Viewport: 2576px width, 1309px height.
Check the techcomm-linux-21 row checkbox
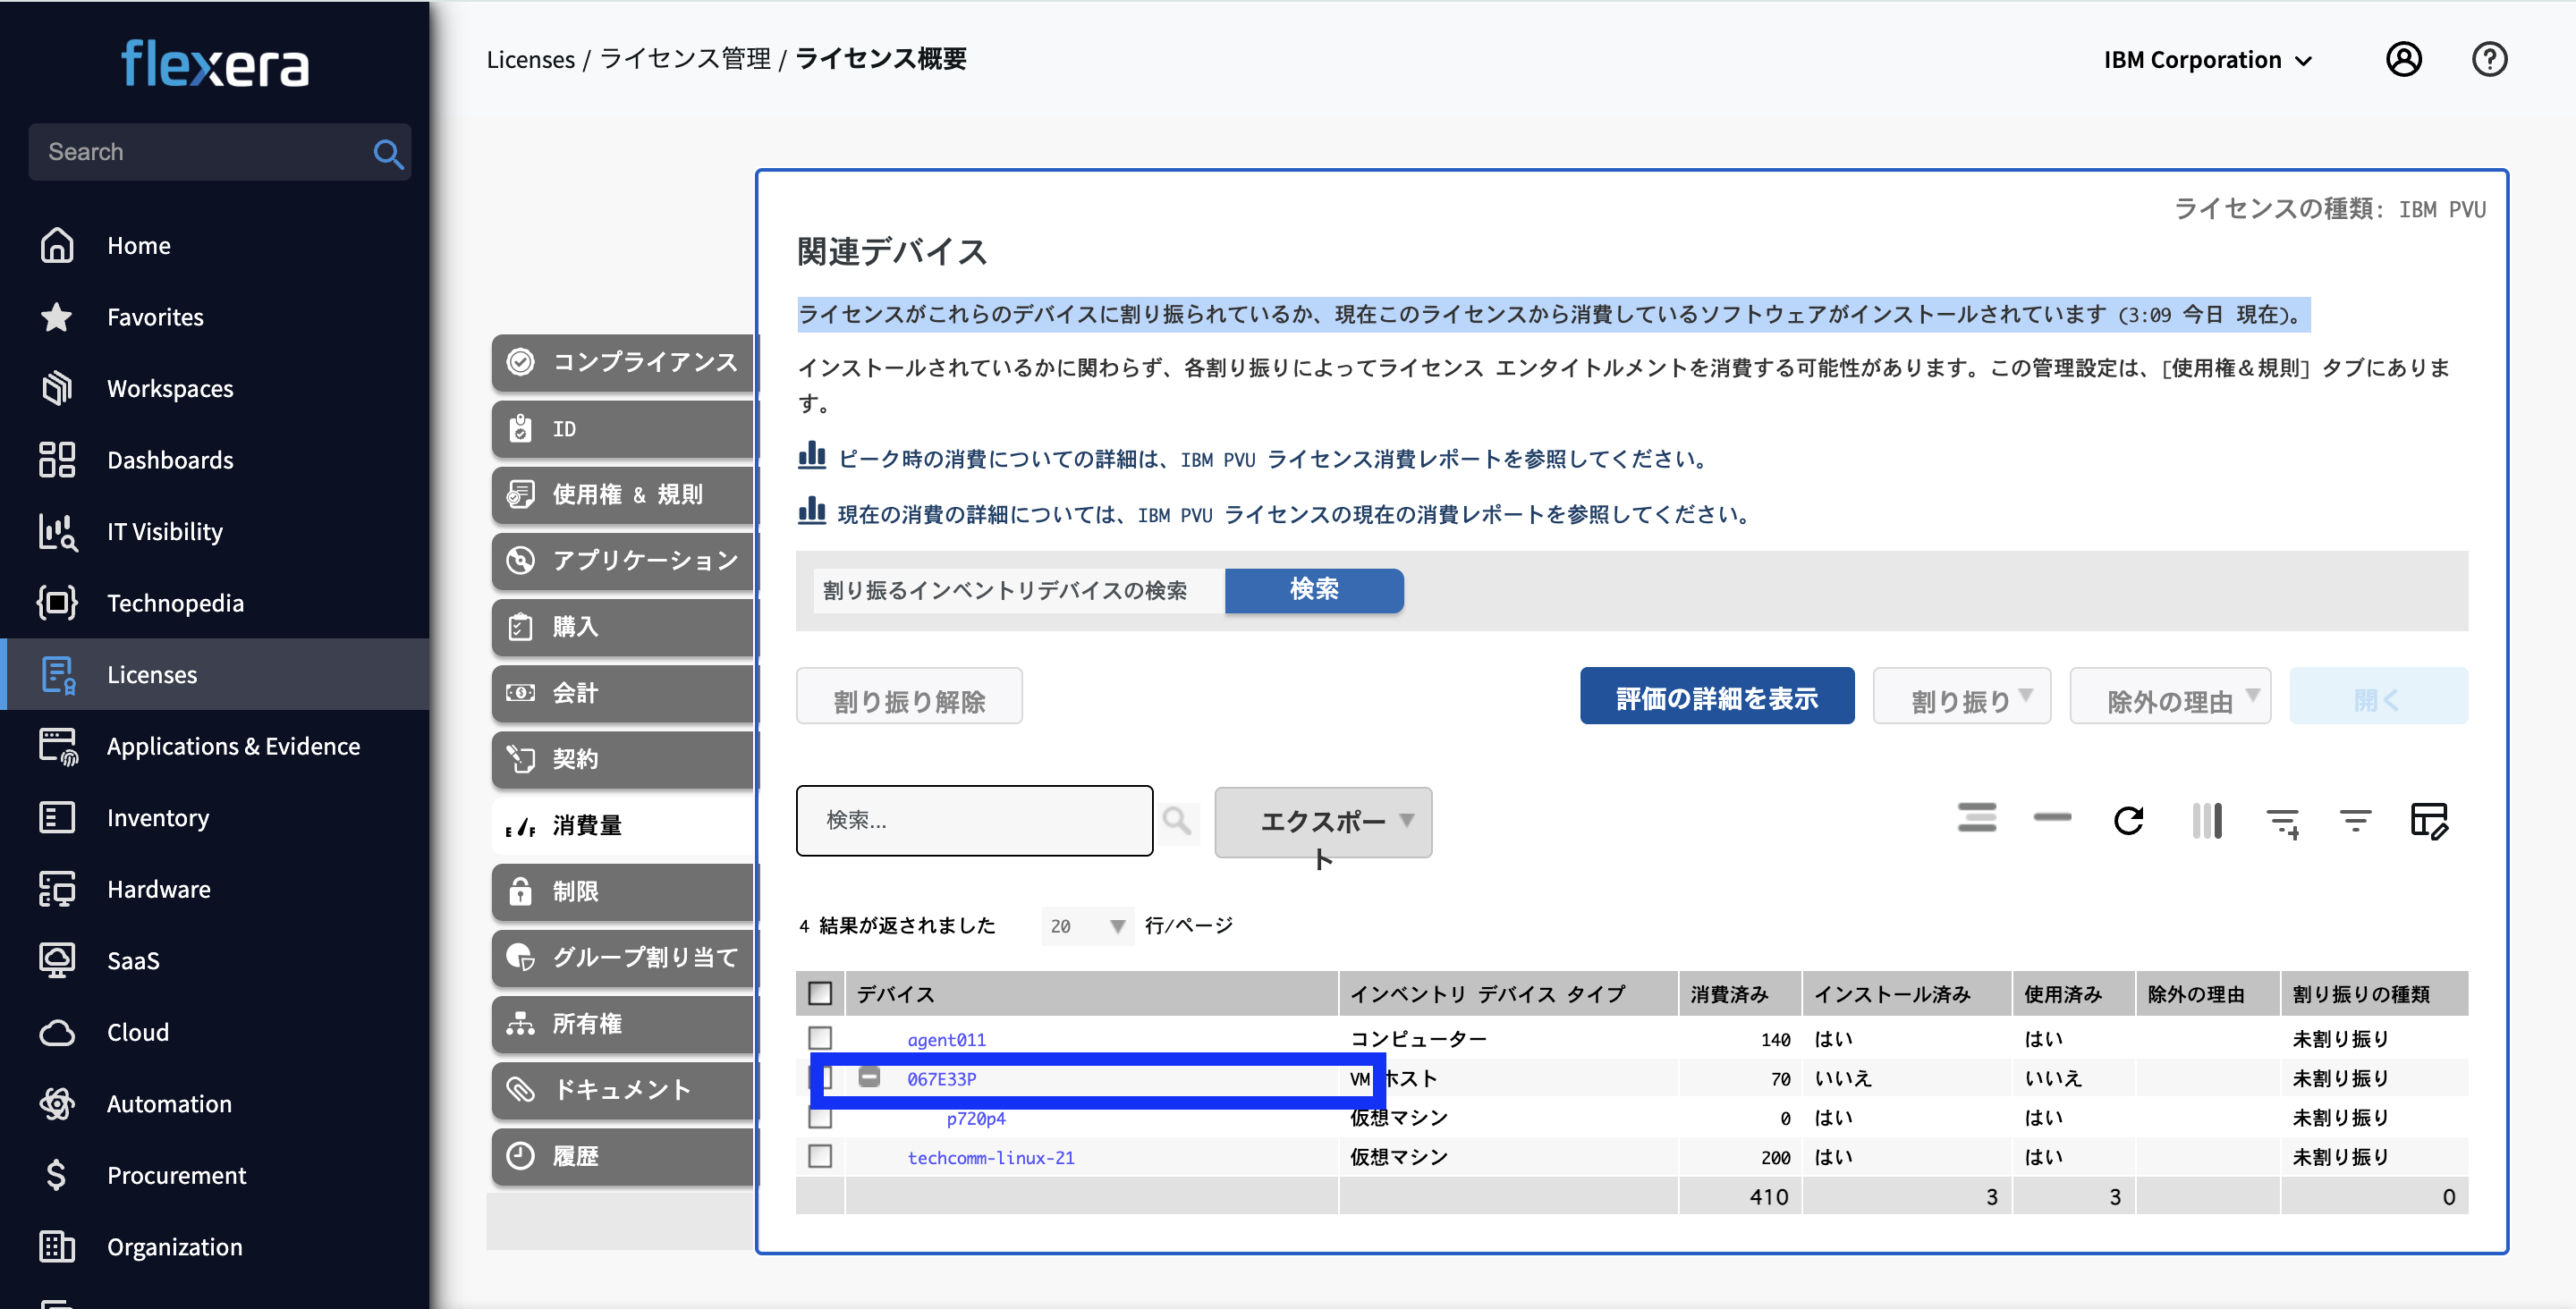[x=820, y=1157]
